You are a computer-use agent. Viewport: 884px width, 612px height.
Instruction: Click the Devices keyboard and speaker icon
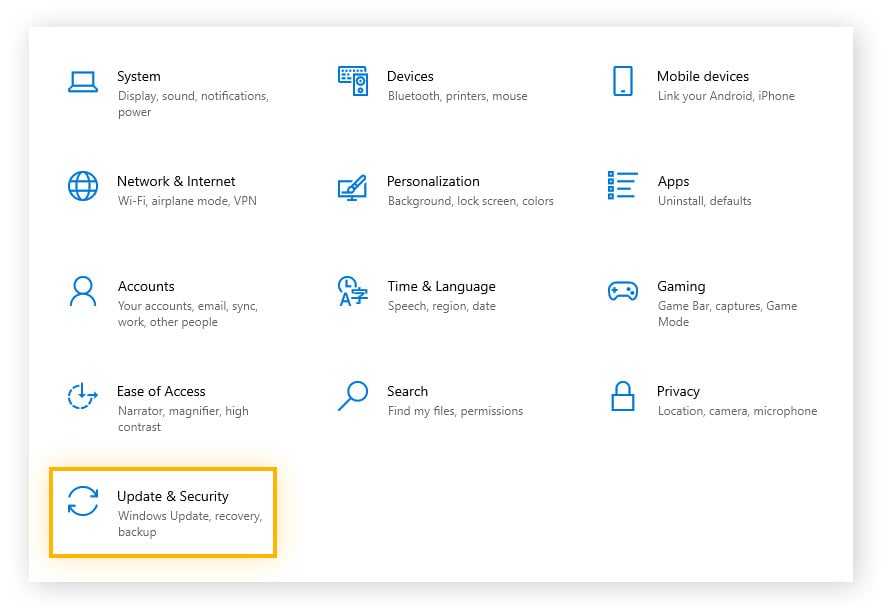[353, 81]
